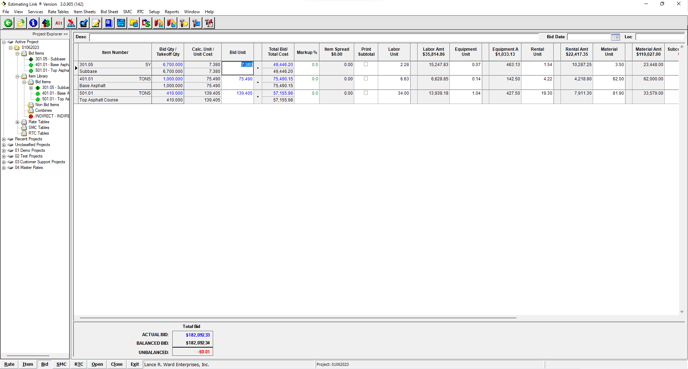Click the Open button in bottom bar

[x=97, y=364]
